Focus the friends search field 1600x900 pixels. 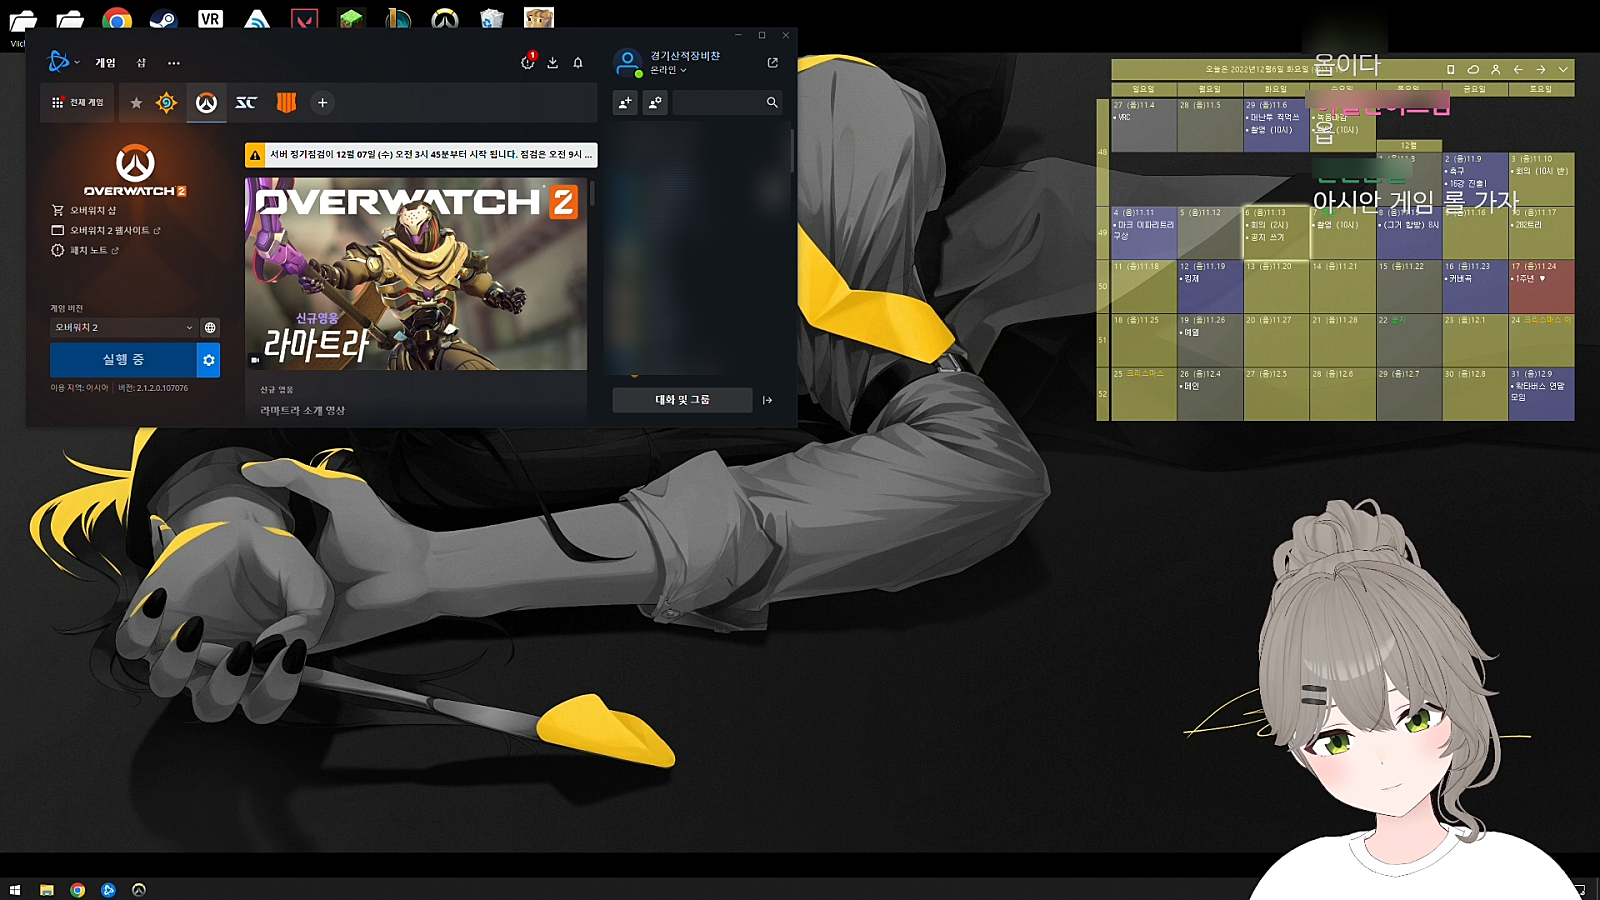[x=727, y=103]
